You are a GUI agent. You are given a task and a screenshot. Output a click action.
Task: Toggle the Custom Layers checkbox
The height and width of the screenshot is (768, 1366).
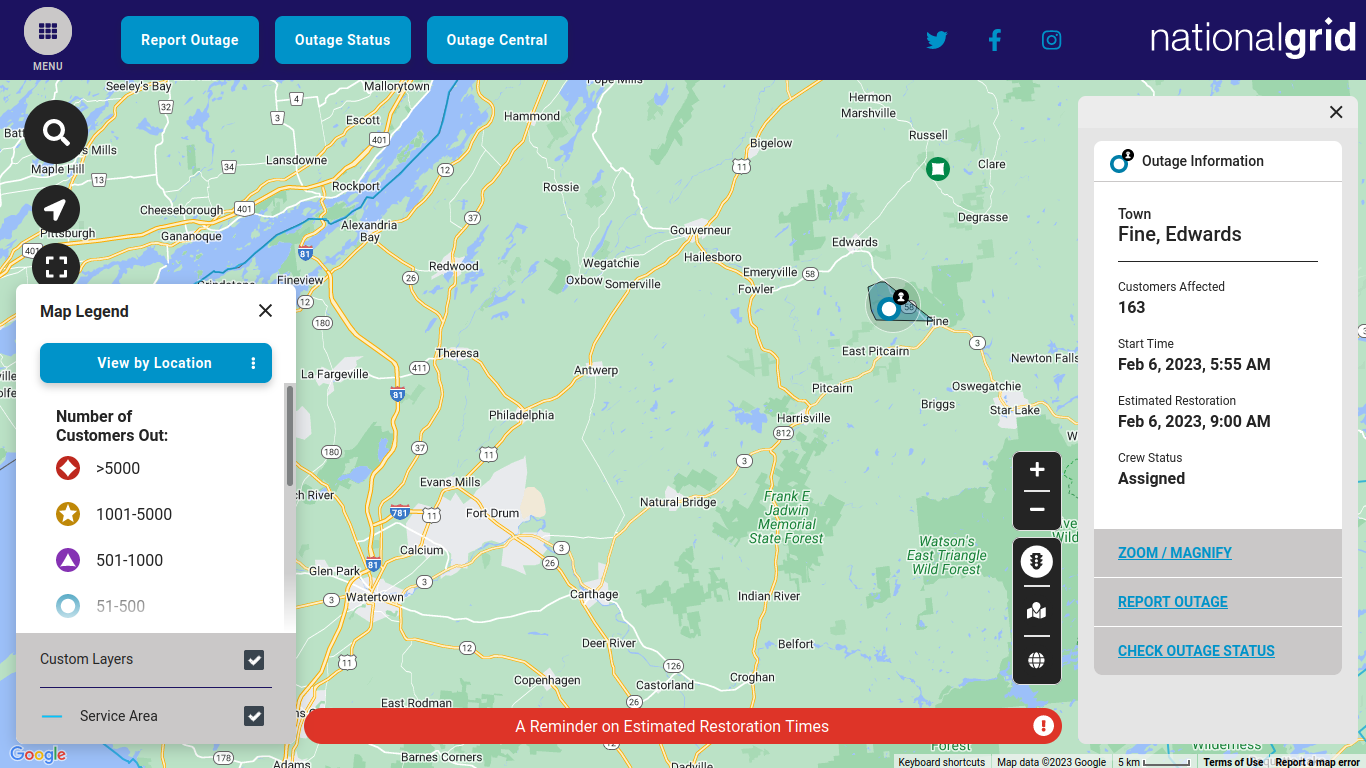(x=254, y=660)
